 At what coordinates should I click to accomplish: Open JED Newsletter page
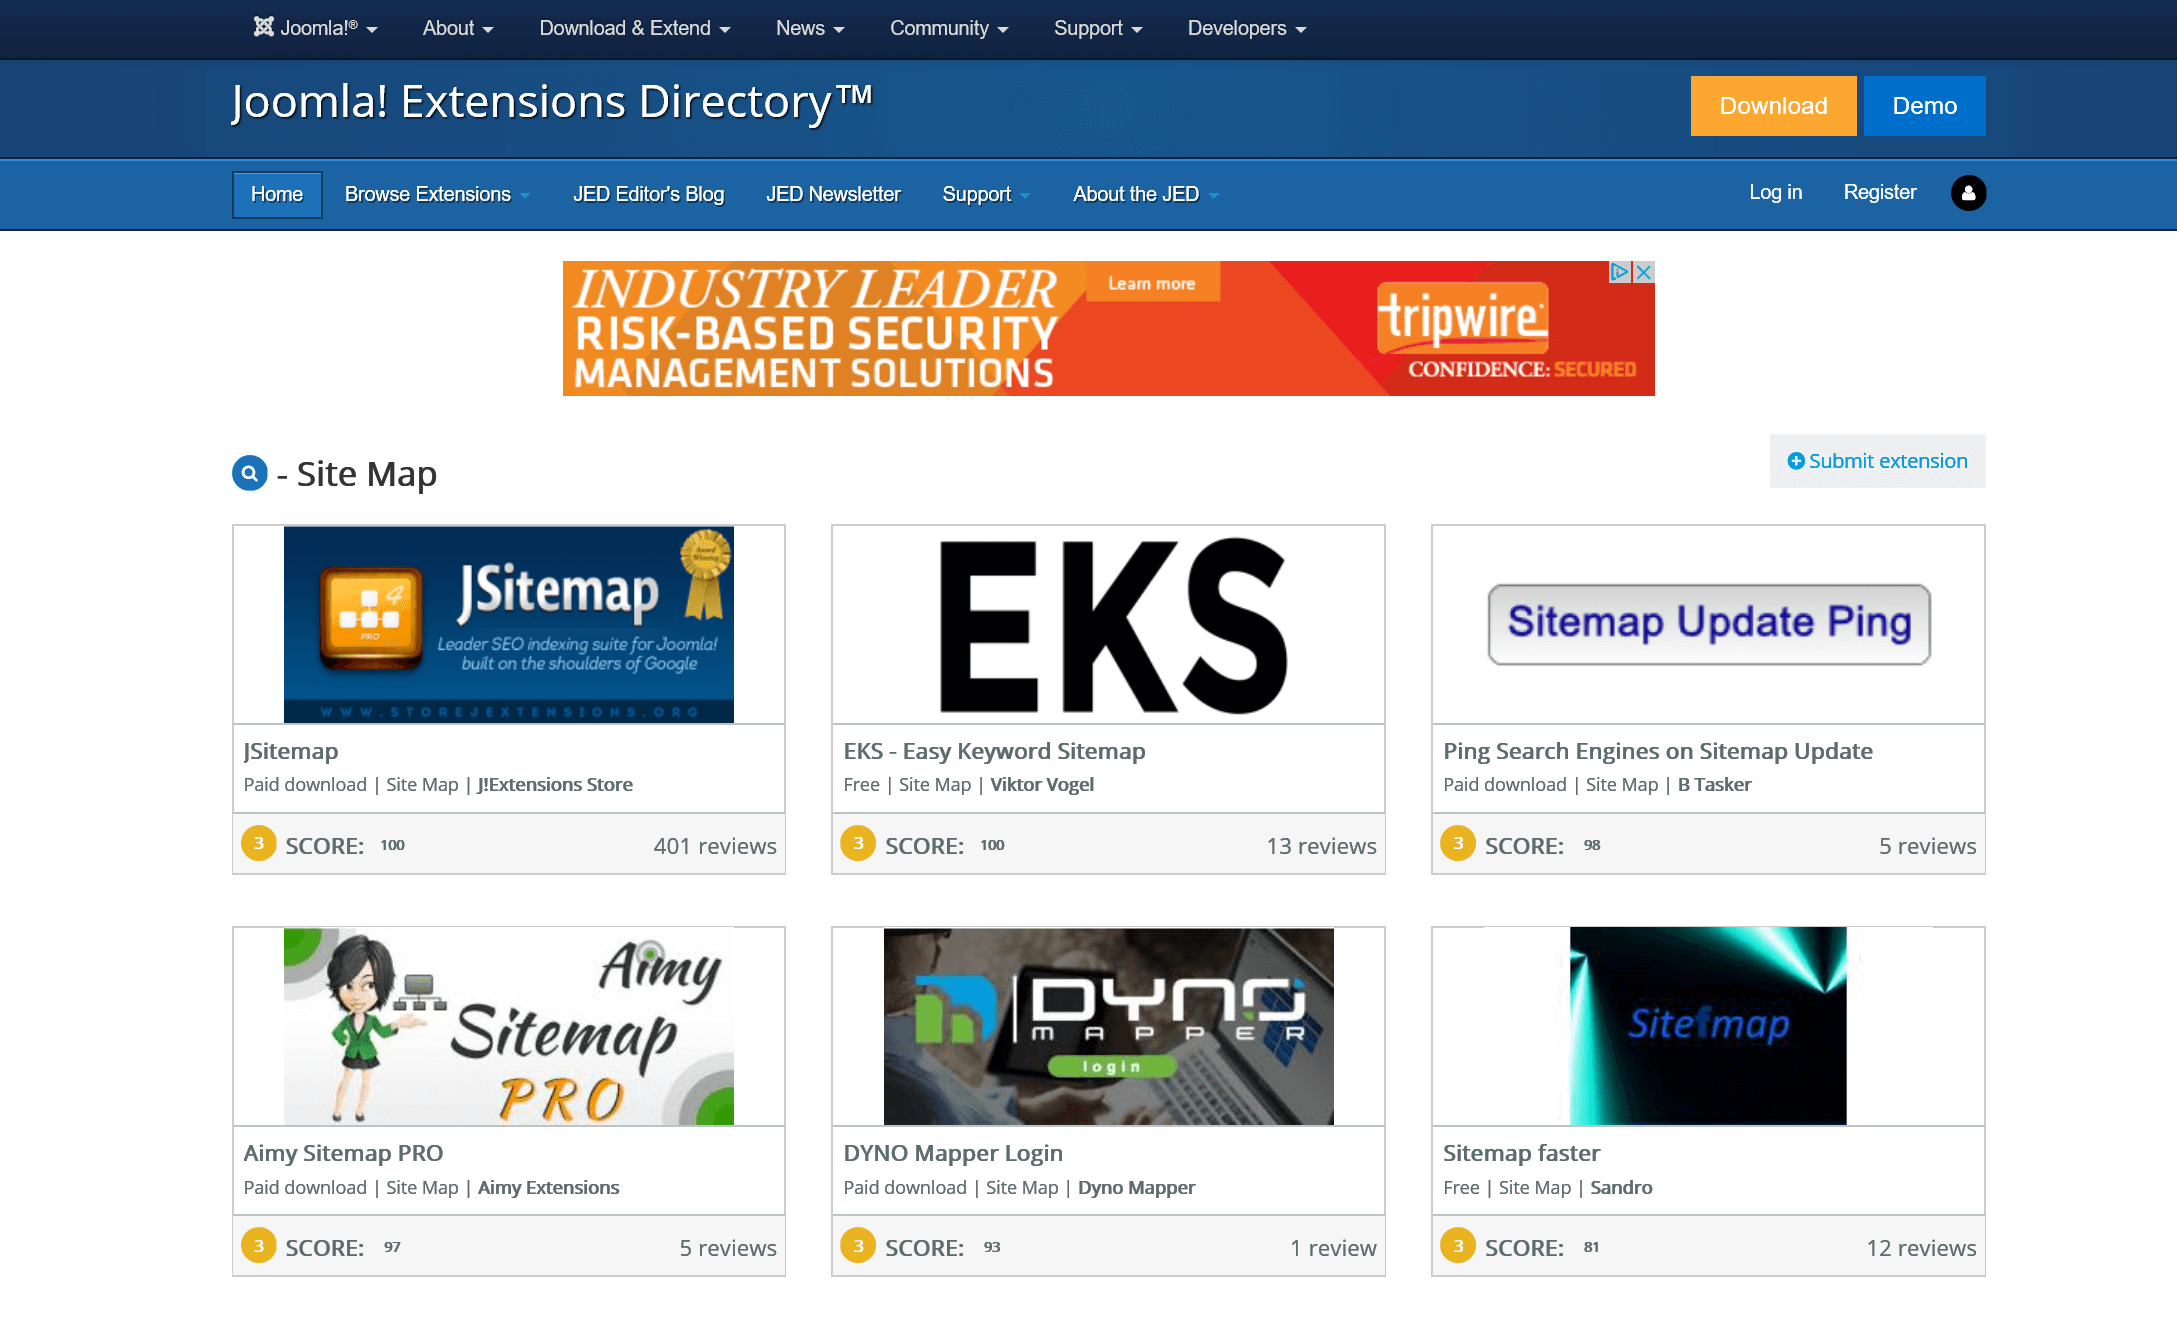coord(833,195)
